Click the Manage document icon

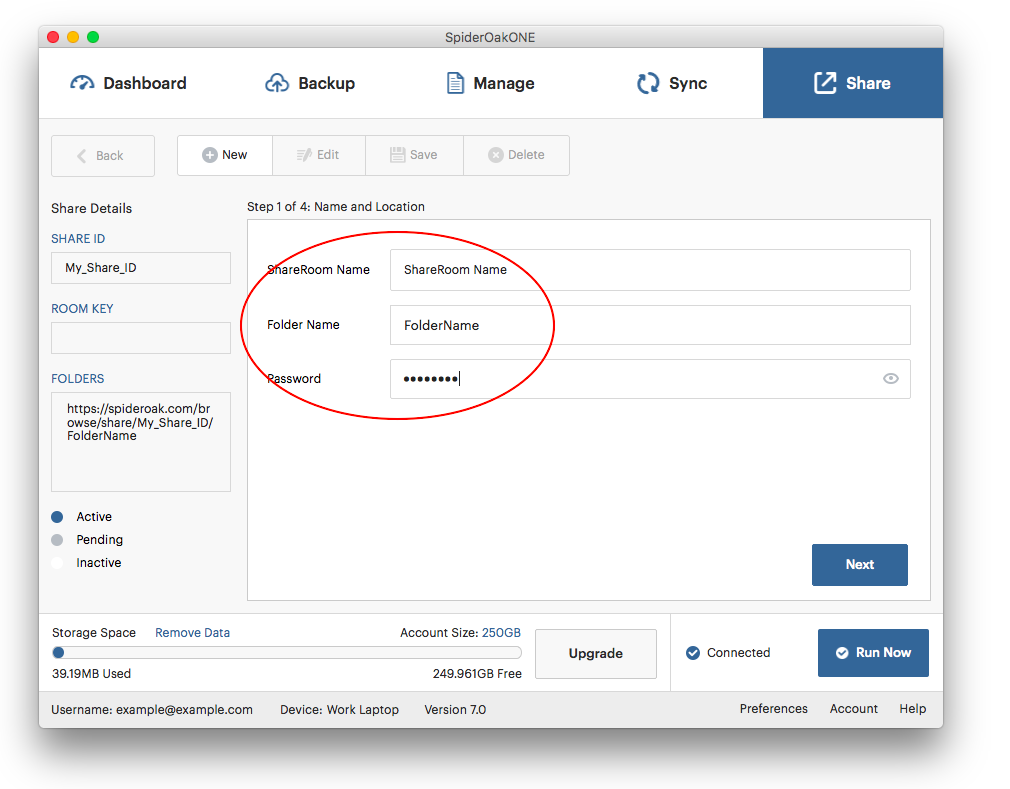[x=455, y=83]
